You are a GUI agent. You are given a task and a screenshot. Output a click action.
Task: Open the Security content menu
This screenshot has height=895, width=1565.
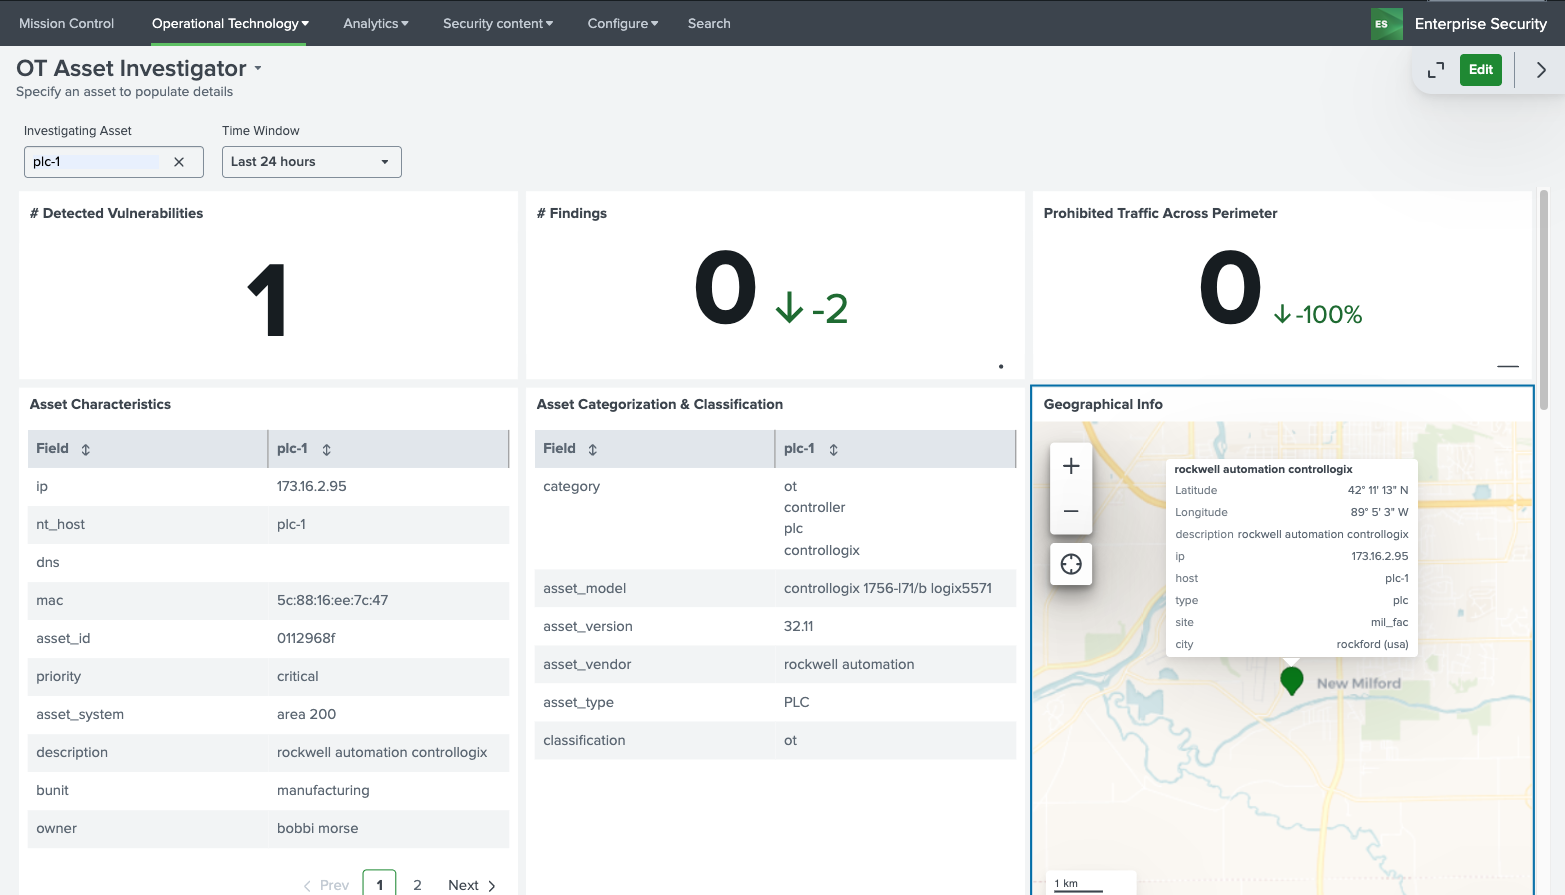point(497,23)
